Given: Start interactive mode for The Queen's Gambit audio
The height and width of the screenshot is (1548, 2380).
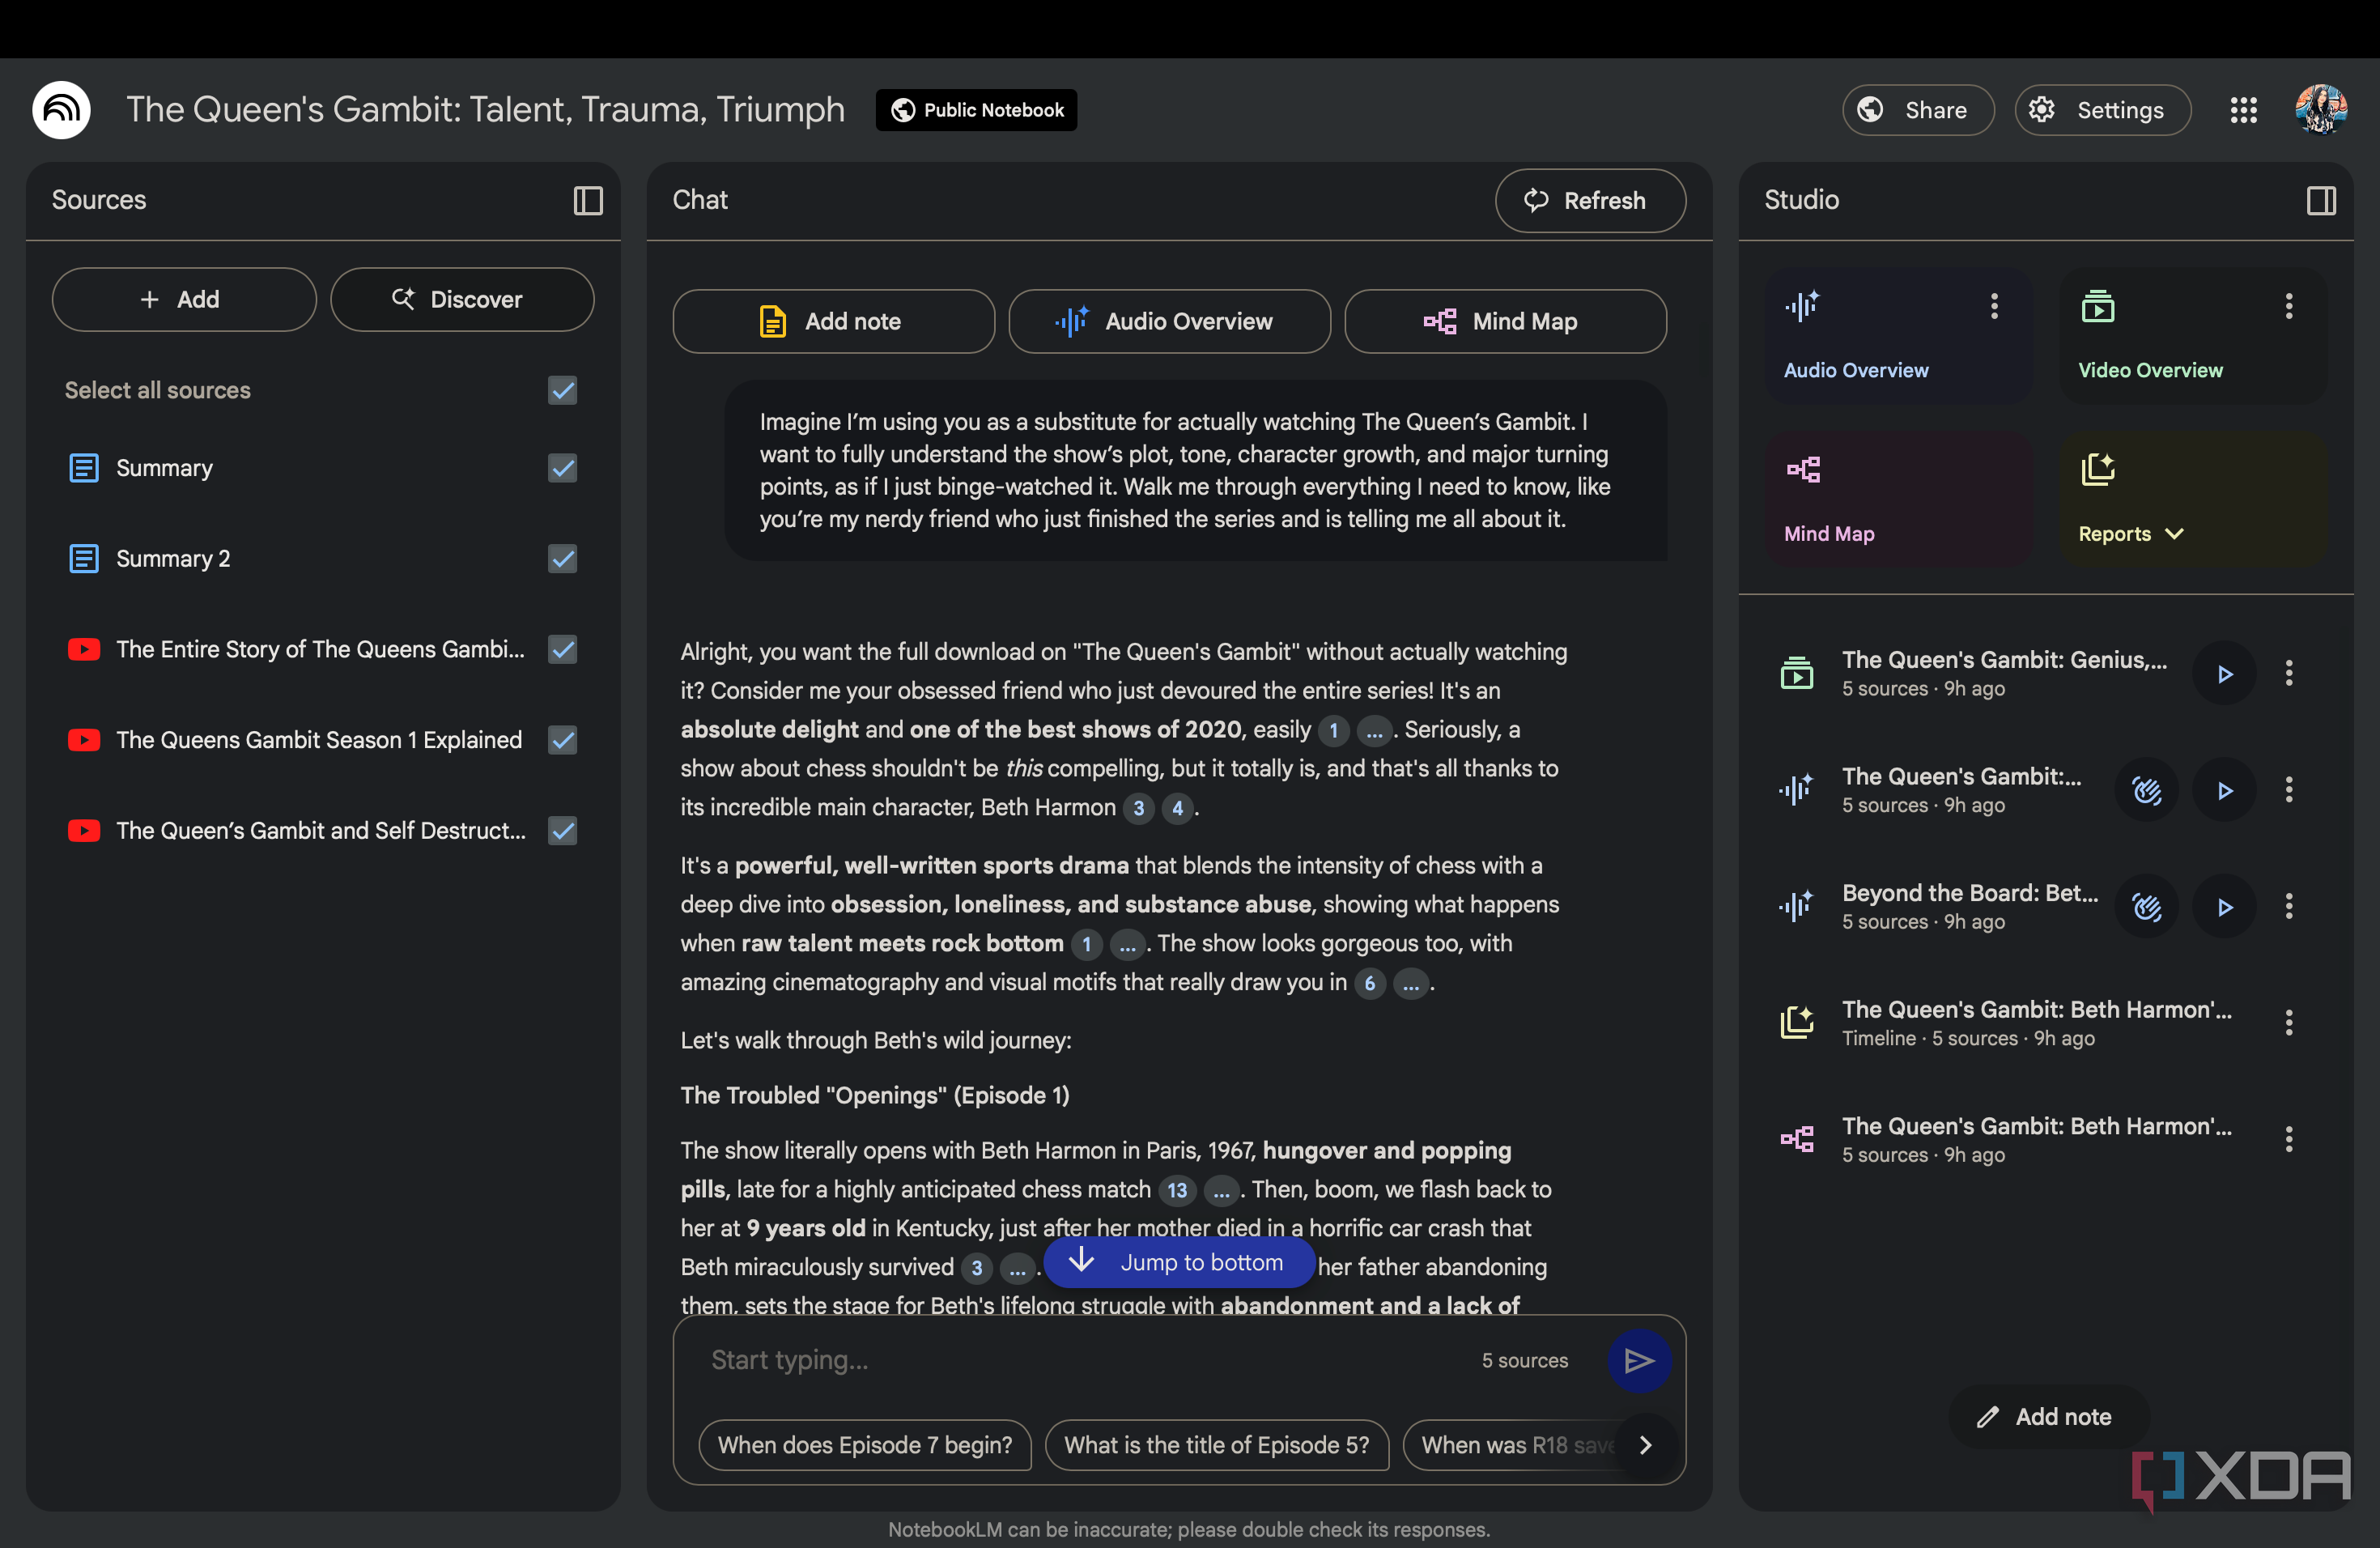Looking at the screenshot, I should click(x=2147, y=790).
